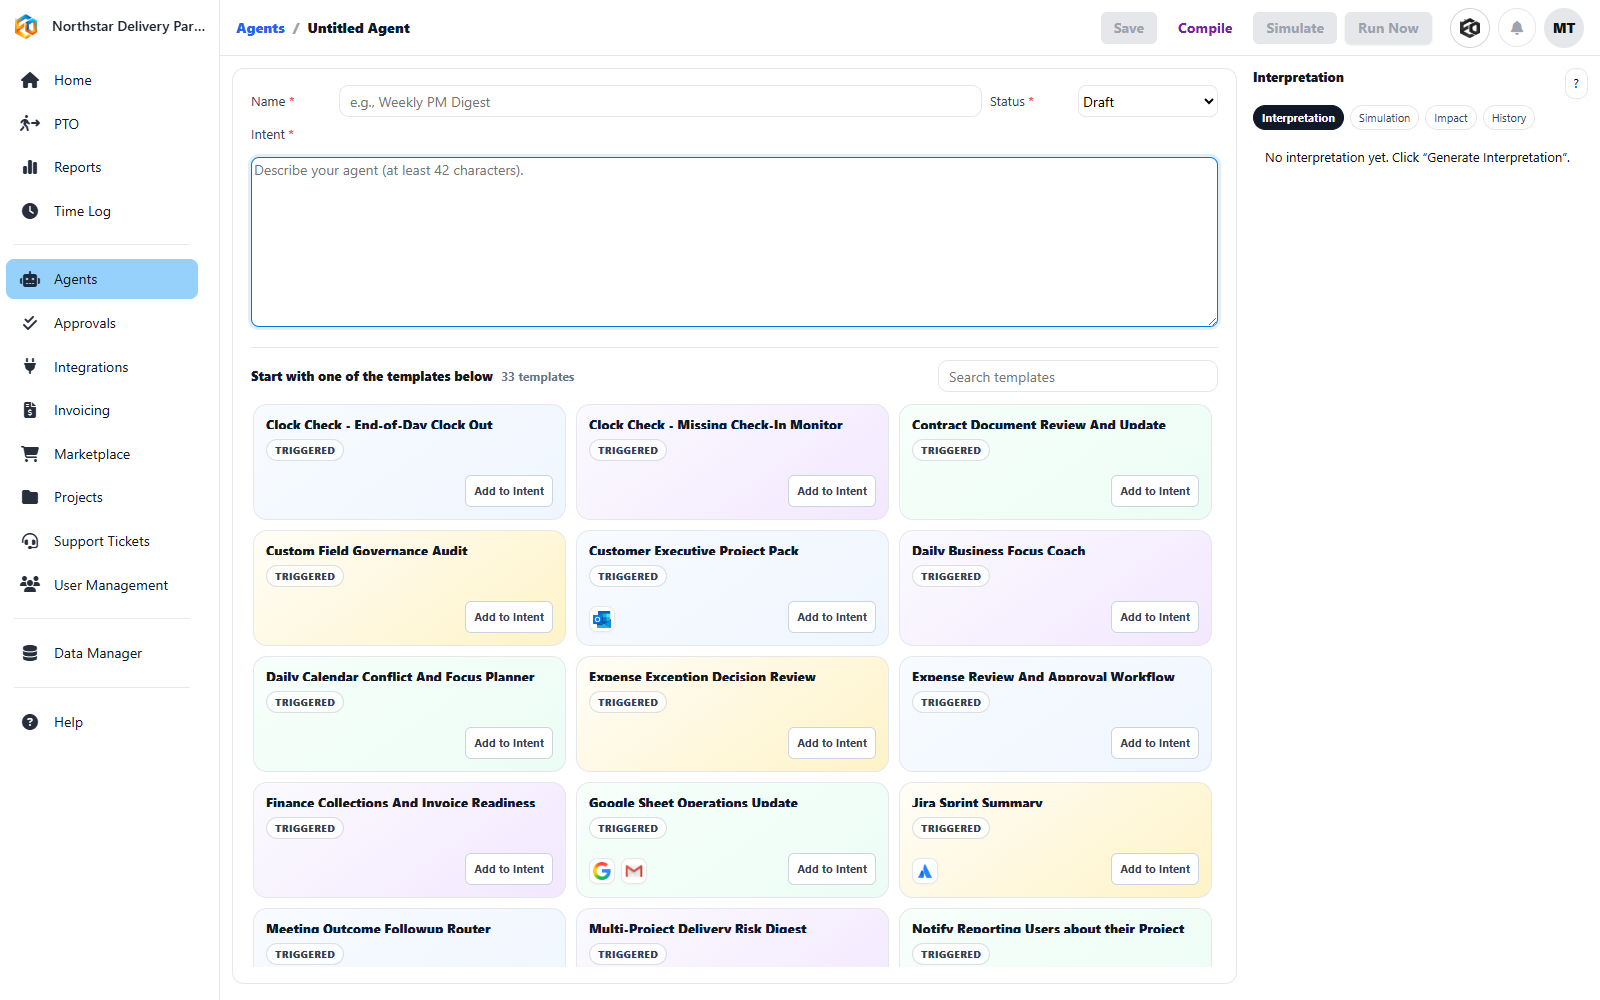Add Custom Field Governance Audit to intent
This screenshot has height=1000, width=1600.
click(x=509, y=617)
